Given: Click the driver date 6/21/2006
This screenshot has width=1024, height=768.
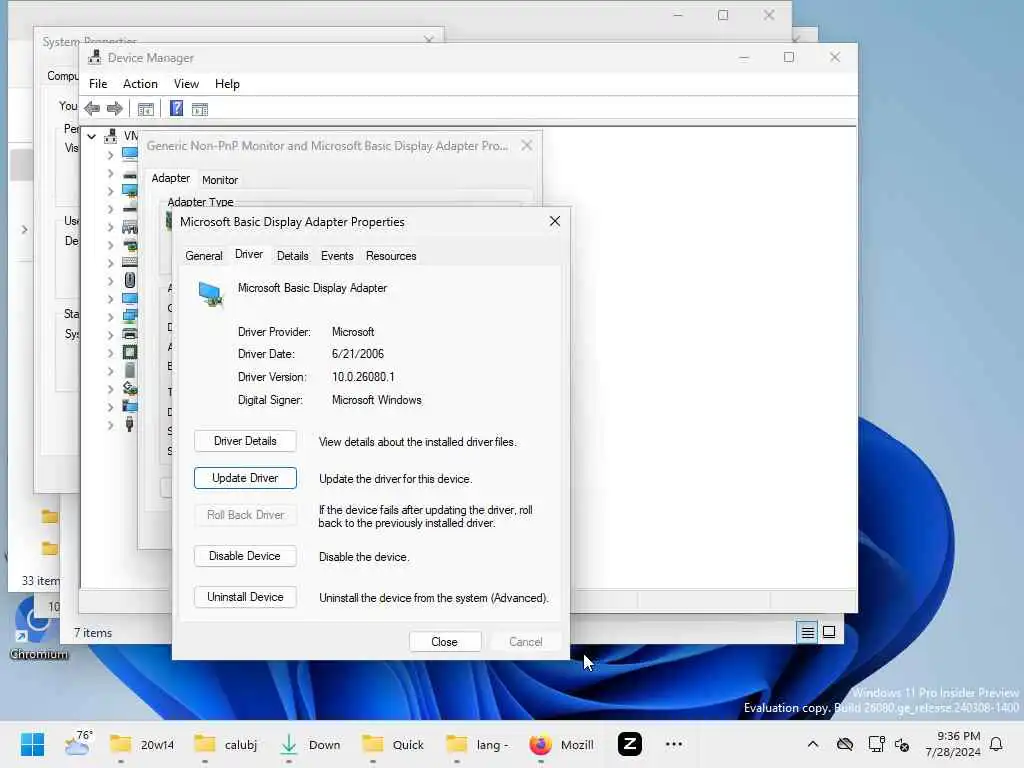Looking at the screenshot, I should pyautogui.click(x=358, y=354).
